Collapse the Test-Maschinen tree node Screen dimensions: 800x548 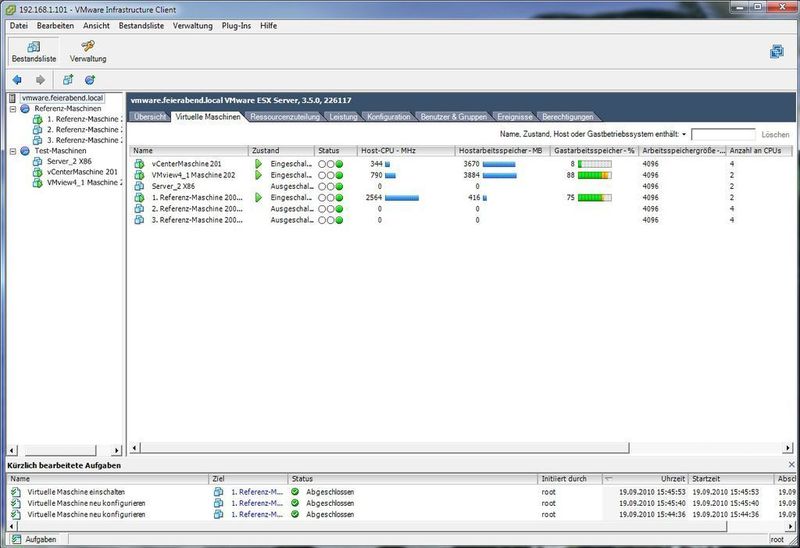(x=13, y=151)
